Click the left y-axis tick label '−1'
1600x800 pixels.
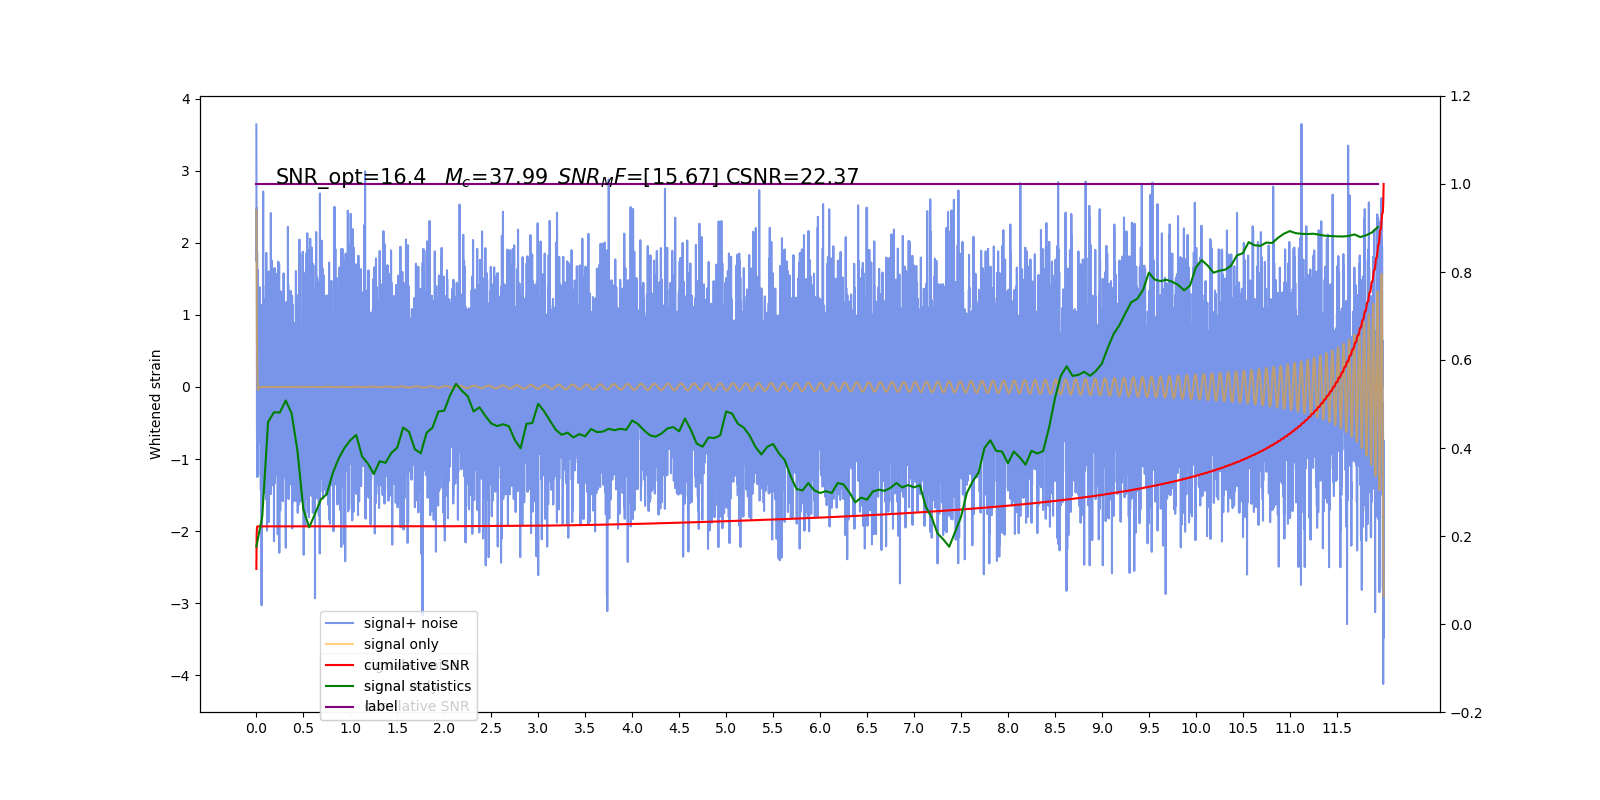[180, 460]
